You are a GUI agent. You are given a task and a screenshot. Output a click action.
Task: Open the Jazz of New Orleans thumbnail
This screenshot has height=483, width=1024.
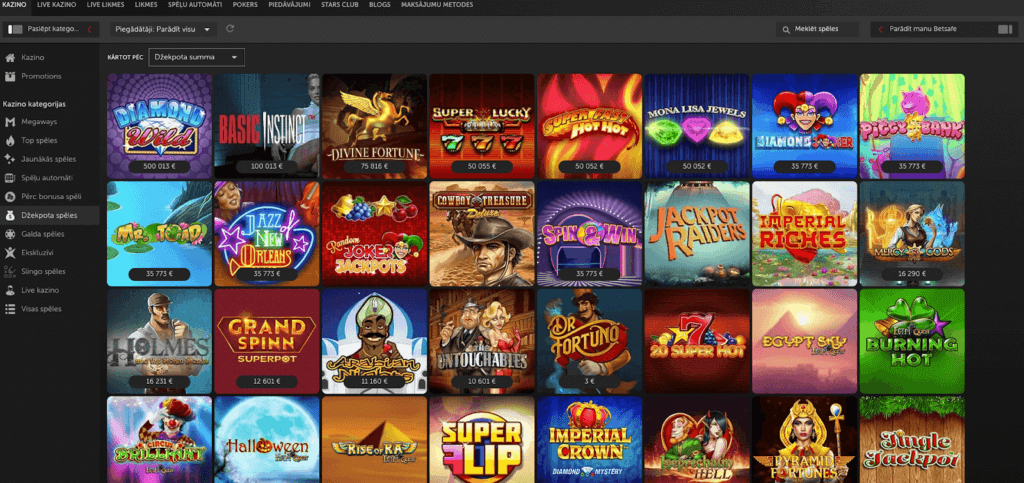click(266, 234)
